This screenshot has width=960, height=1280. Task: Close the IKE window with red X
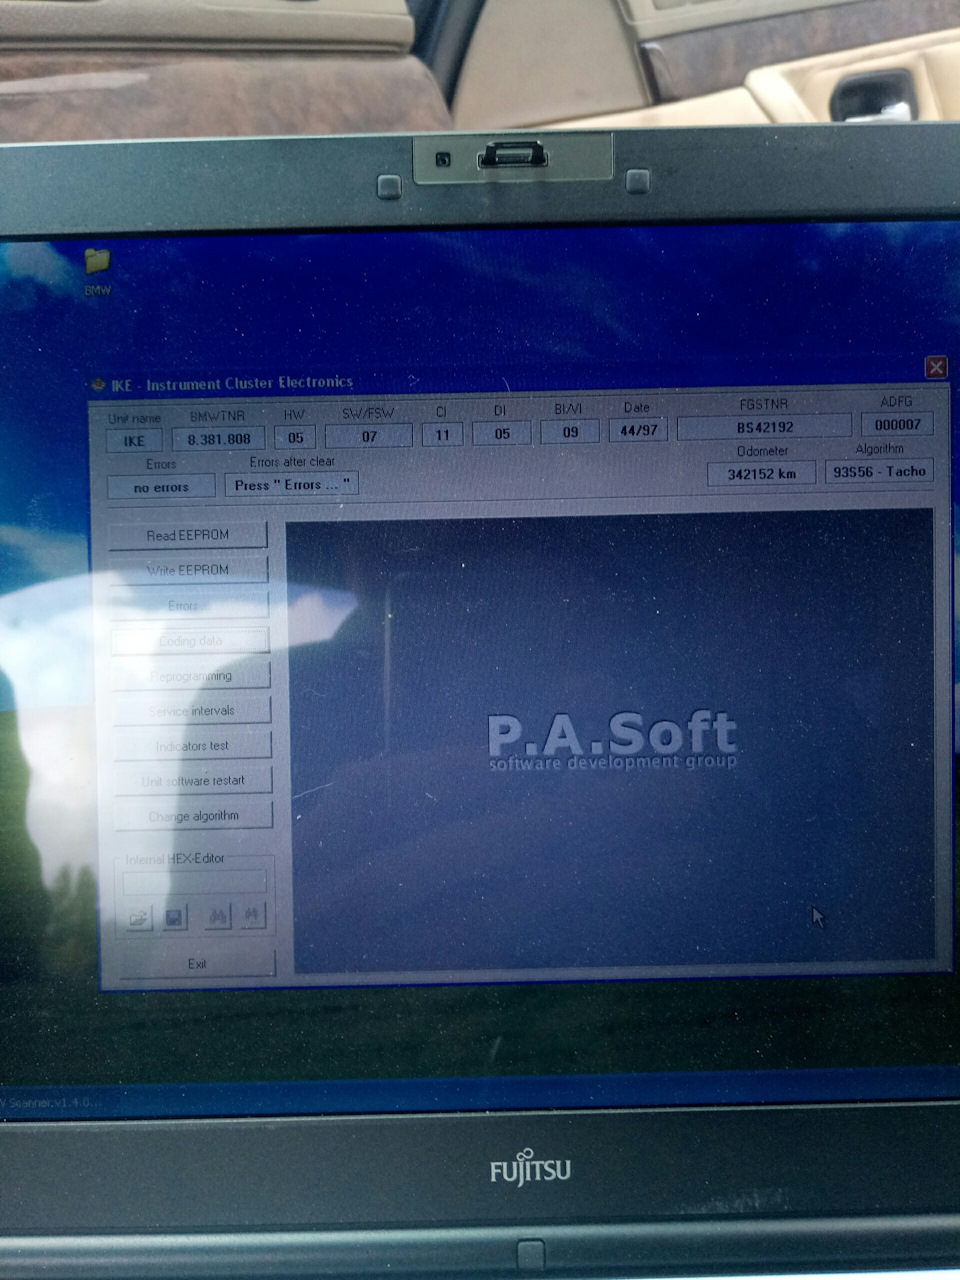936,367
